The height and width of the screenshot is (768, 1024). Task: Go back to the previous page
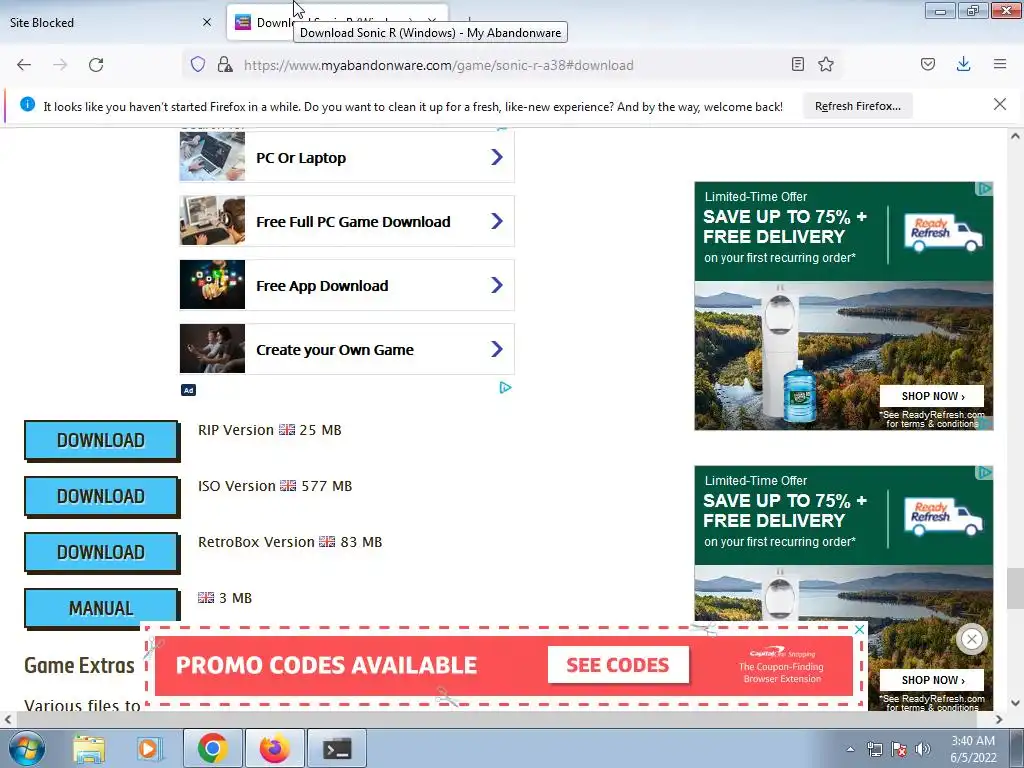tap(24, 65)
